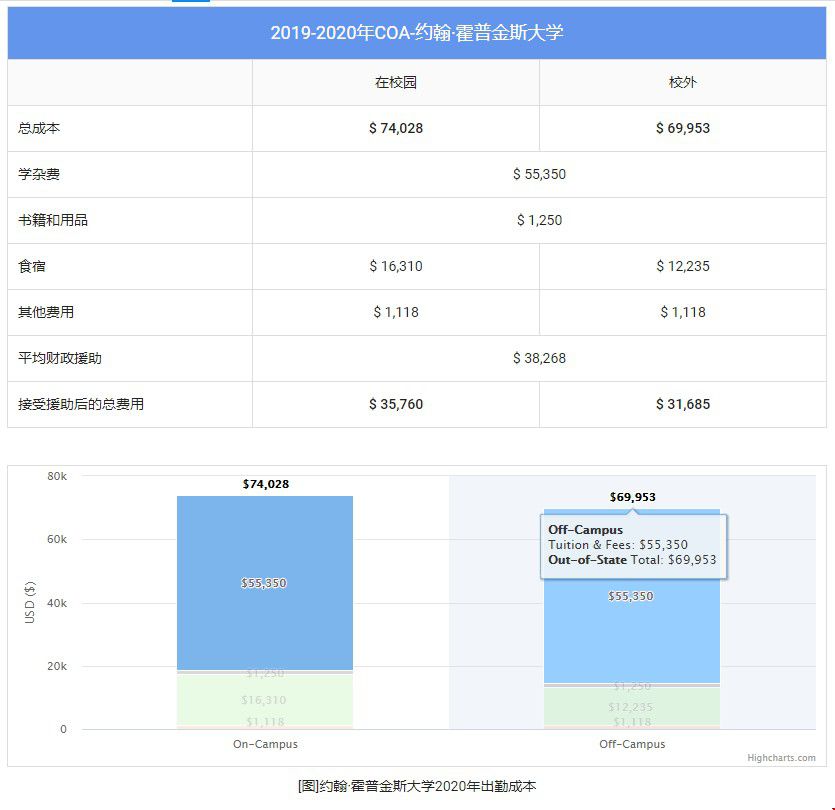Click the '$74,028' total label above On-Campus bar
Viewport: 835px width, 810px height.
266,484
